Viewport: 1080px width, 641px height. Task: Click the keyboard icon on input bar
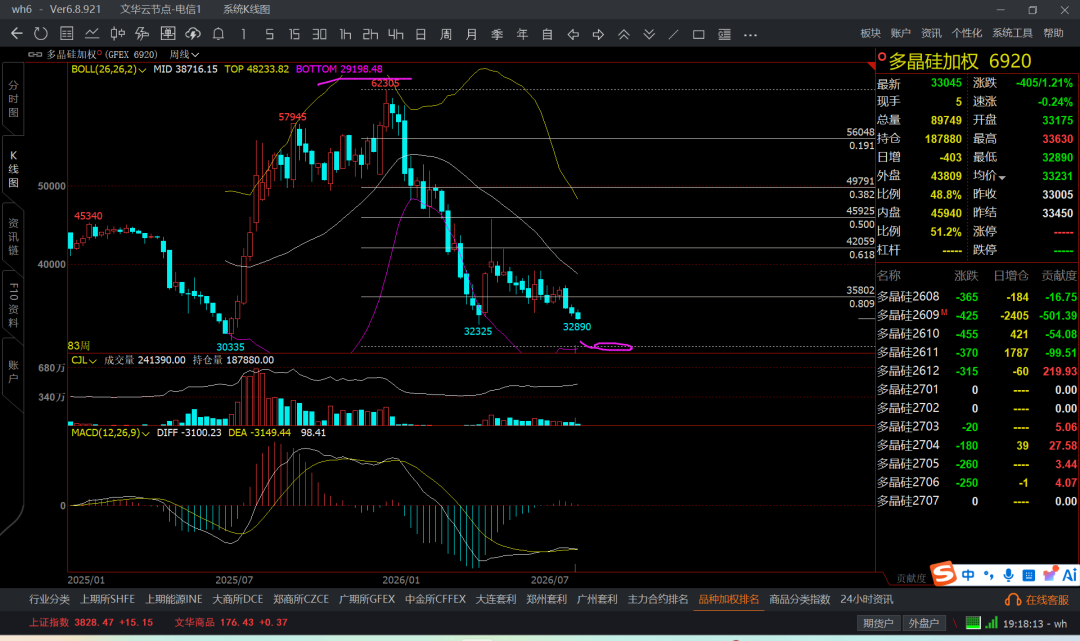1029,575
